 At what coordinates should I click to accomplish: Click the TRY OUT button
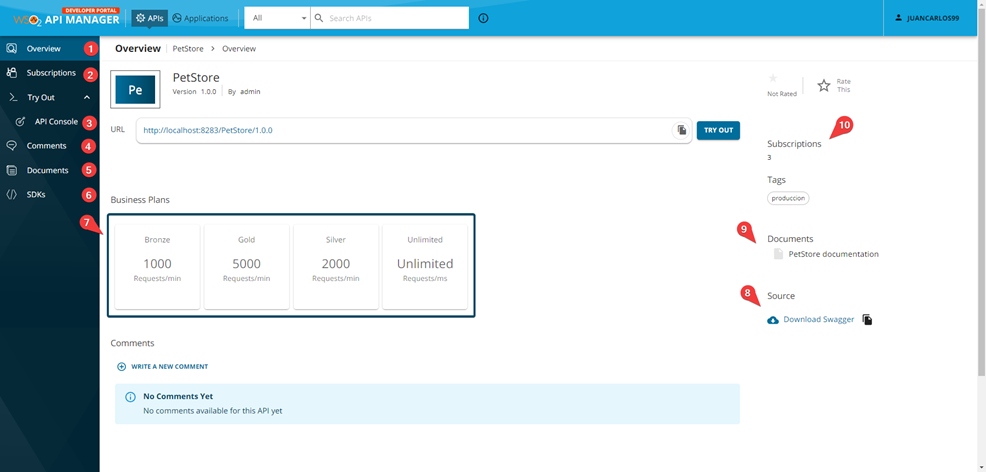click(x=718, y=130)
